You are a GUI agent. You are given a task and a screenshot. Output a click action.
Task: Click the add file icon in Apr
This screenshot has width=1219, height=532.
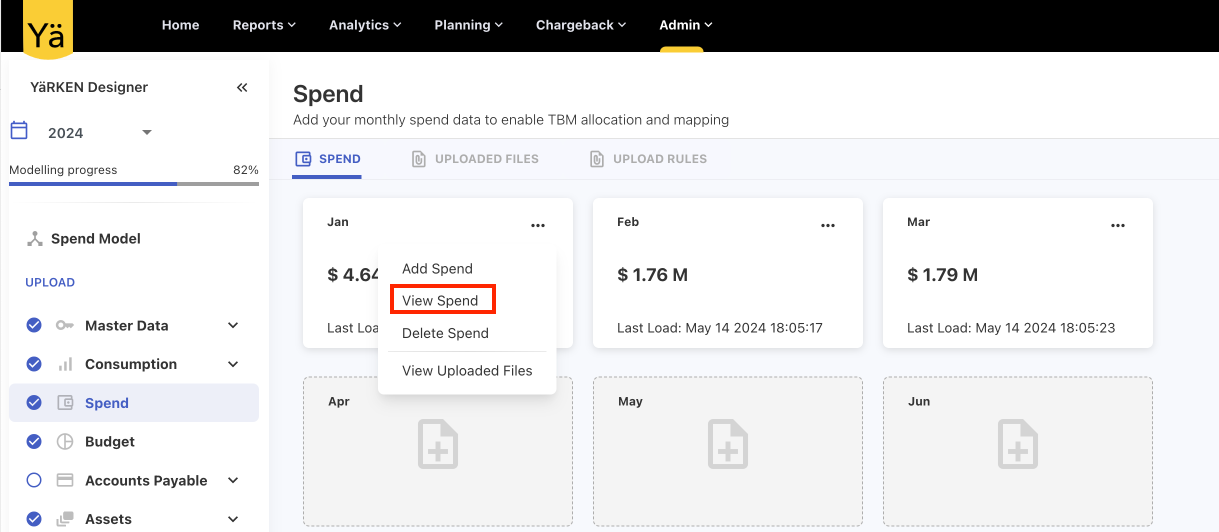click(x=438, y=444)
